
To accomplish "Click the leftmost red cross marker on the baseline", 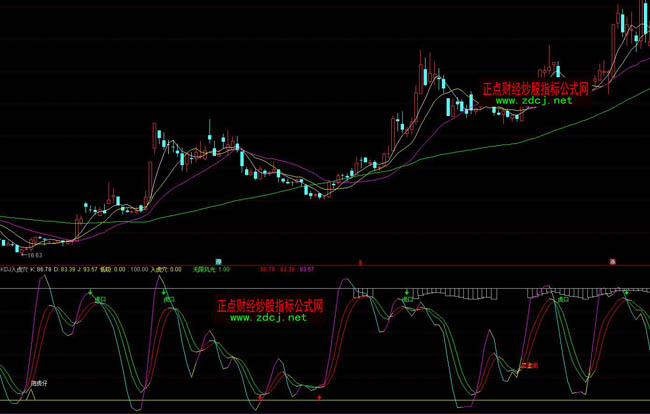I will click(261, 398).
